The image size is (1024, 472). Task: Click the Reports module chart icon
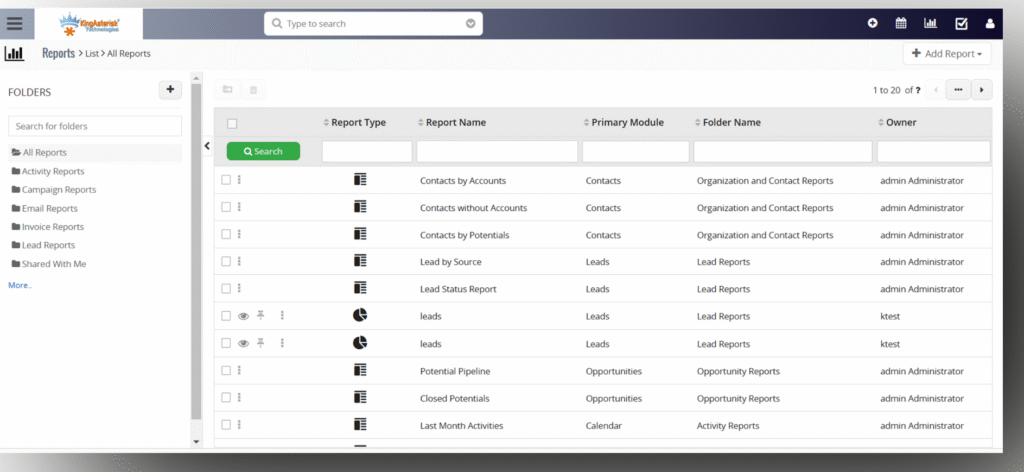click(x=14, y=54)
